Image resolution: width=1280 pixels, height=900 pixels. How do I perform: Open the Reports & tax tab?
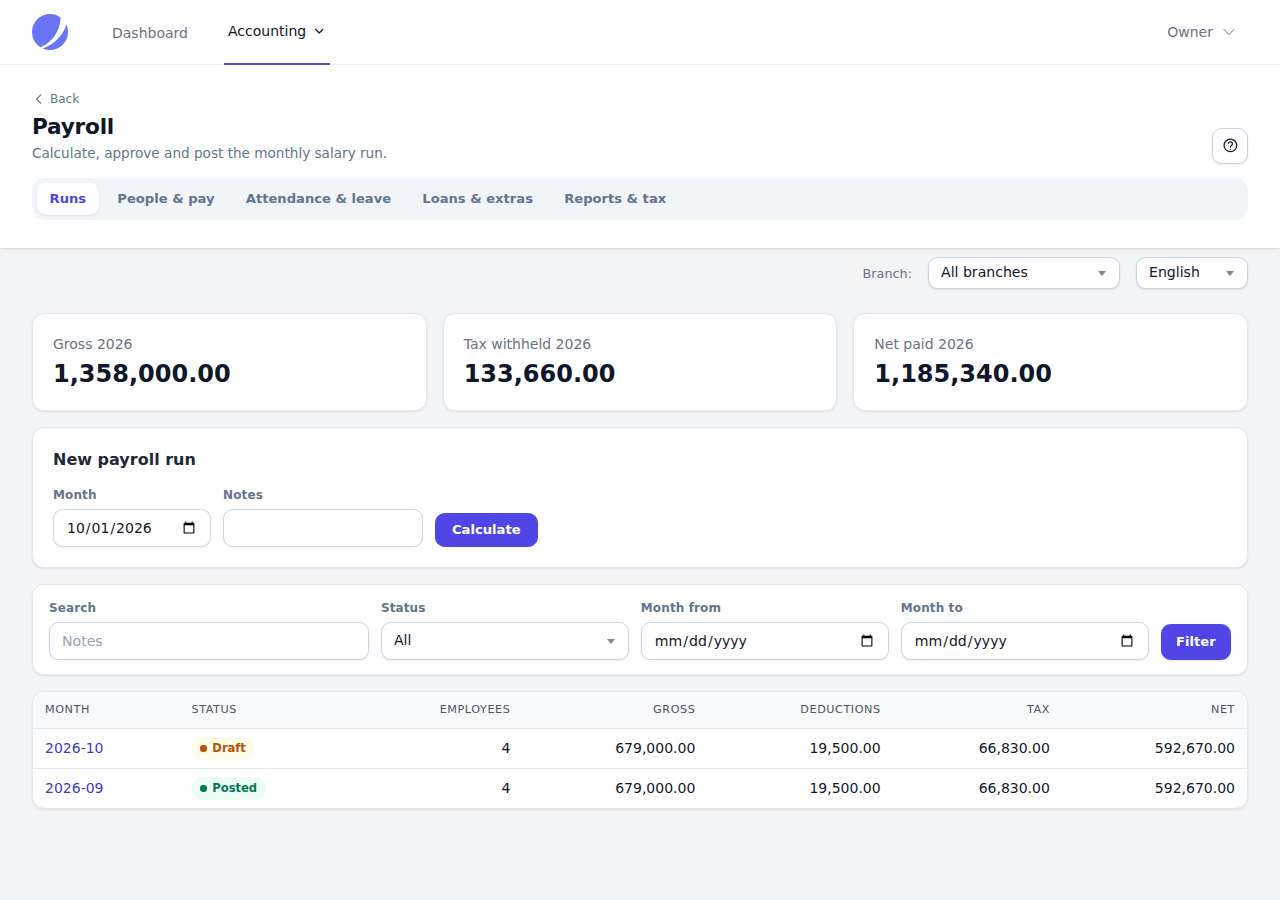[x=615, y=199]
